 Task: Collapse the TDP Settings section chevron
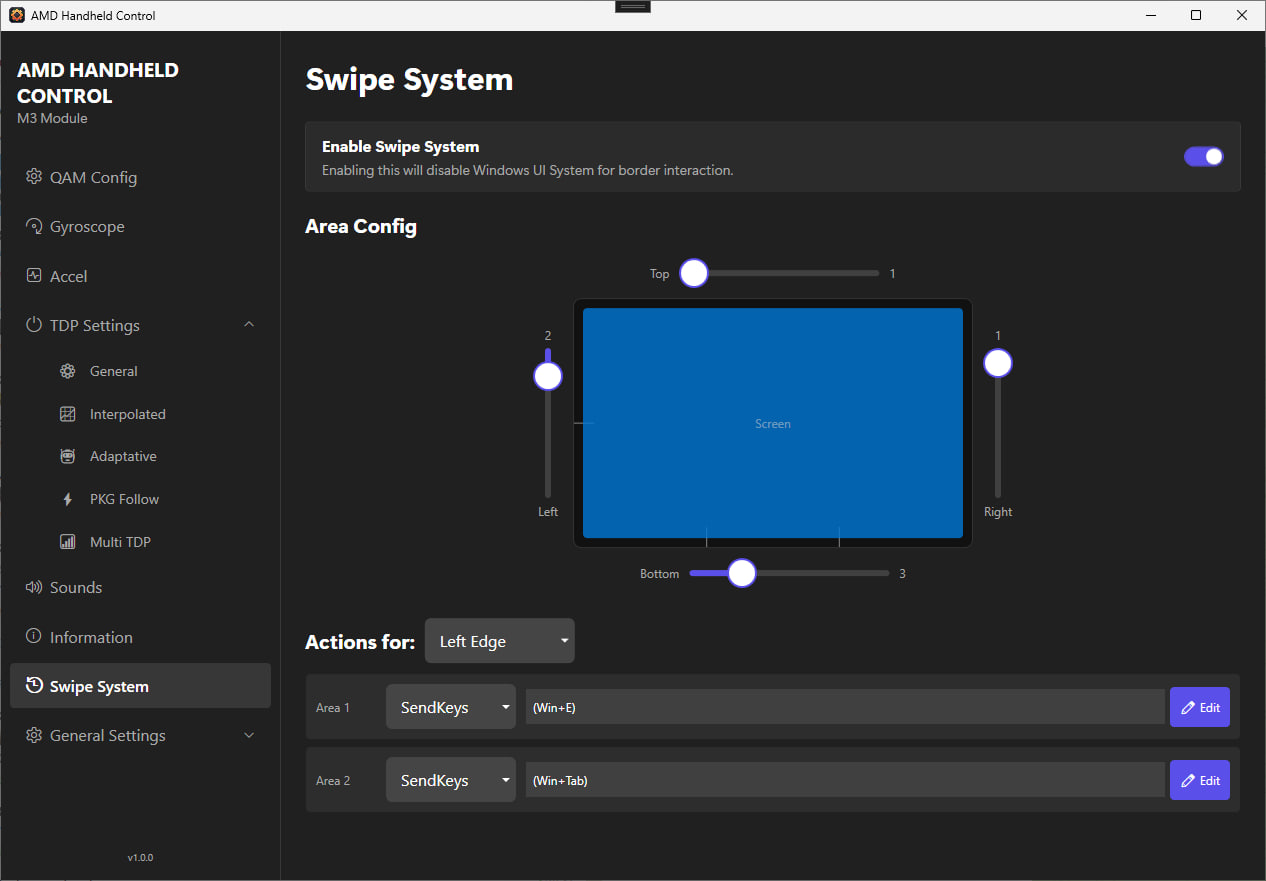pyautogui.click(x=249, y=324)
